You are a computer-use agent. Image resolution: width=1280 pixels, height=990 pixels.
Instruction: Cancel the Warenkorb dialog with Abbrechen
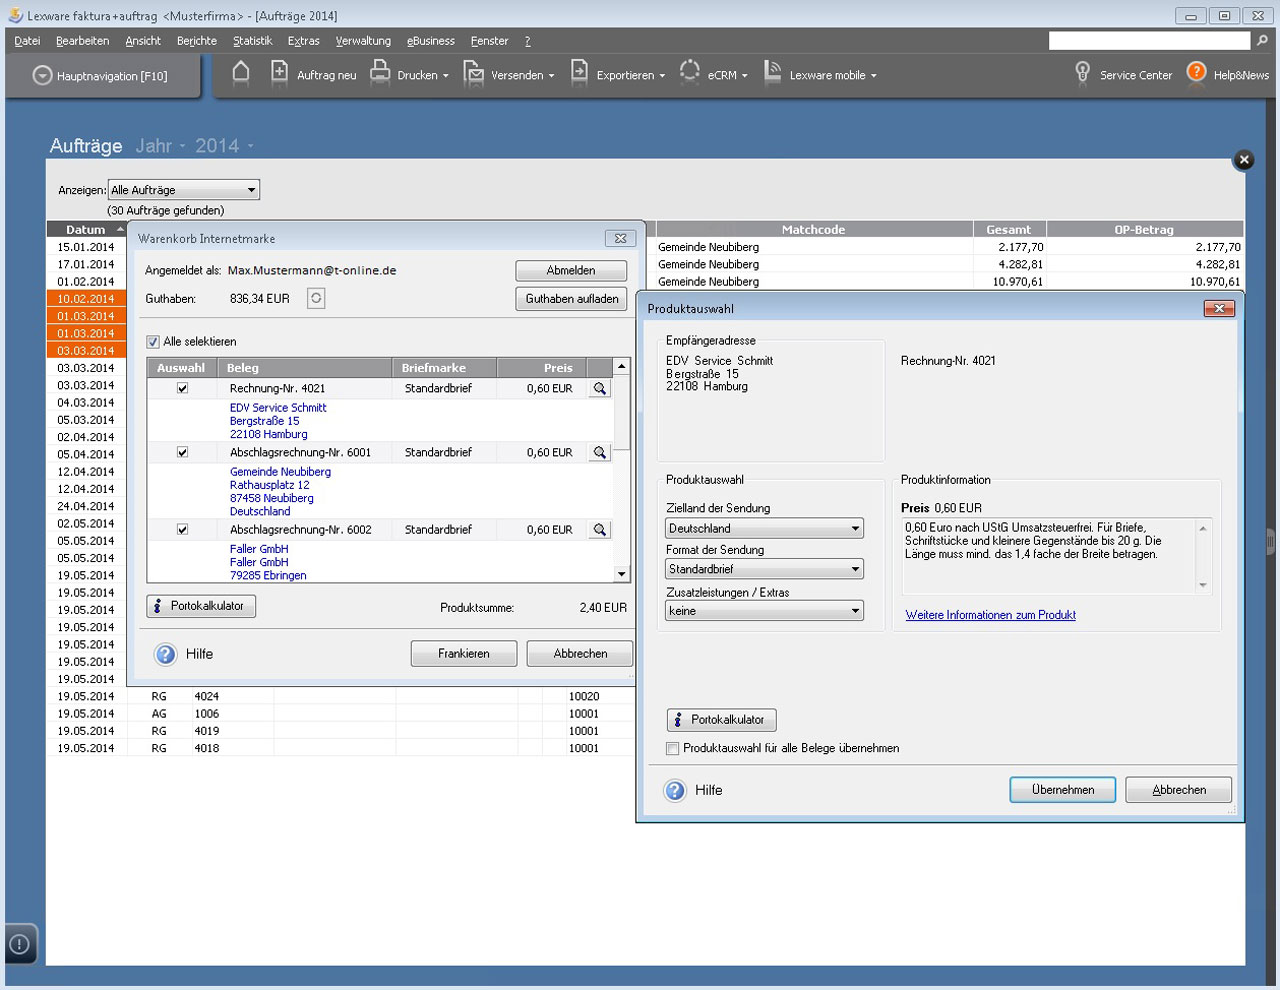[580, 654]
